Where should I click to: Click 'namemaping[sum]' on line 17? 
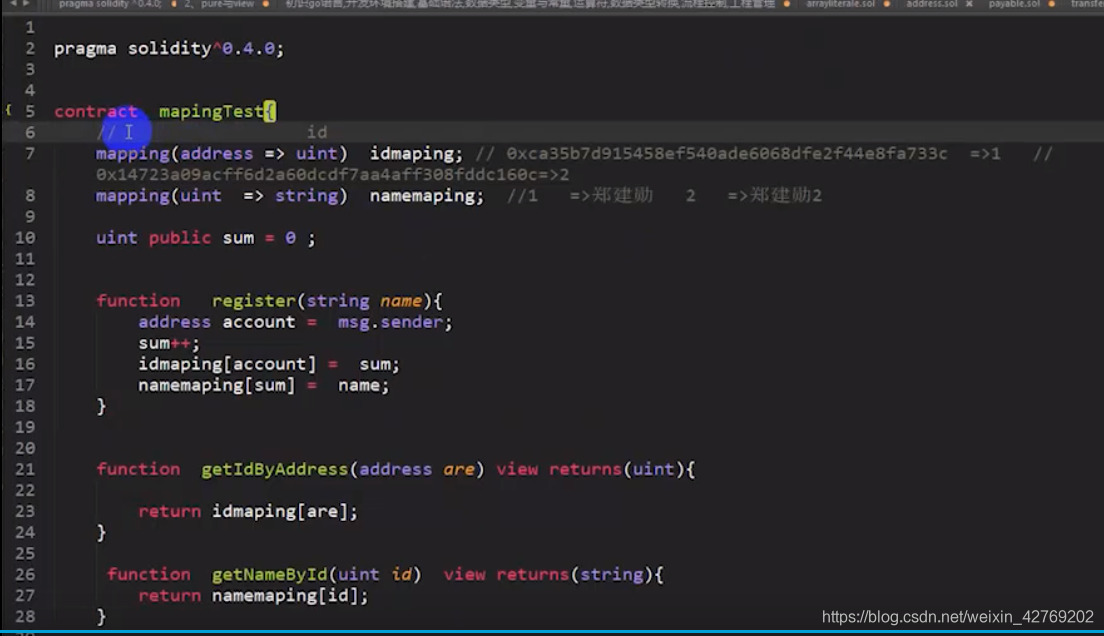click(217, 385)
